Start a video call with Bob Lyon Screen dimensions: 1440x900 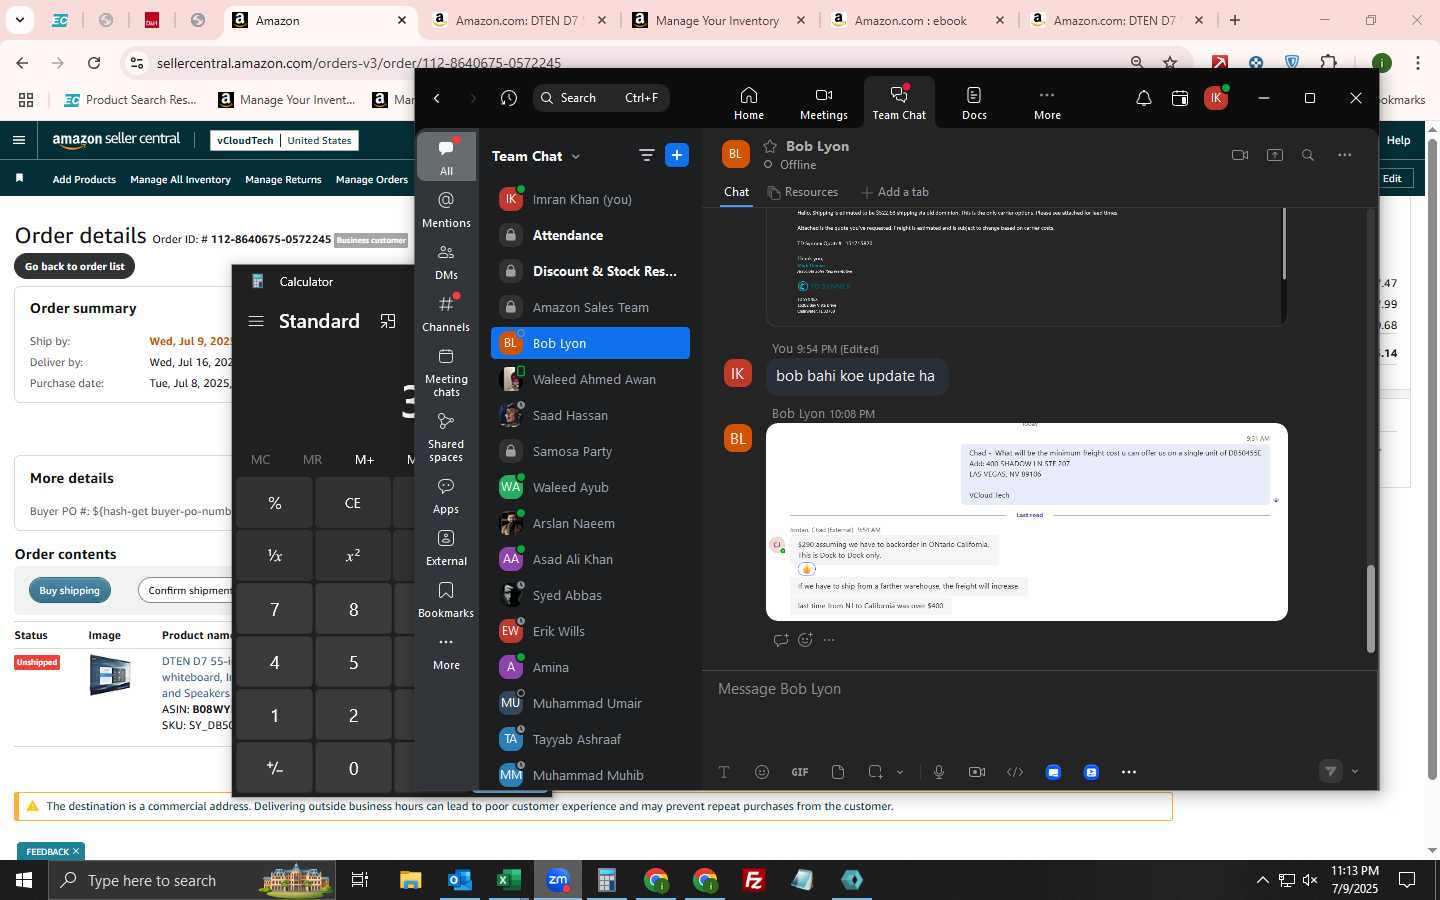point(1240,155)
